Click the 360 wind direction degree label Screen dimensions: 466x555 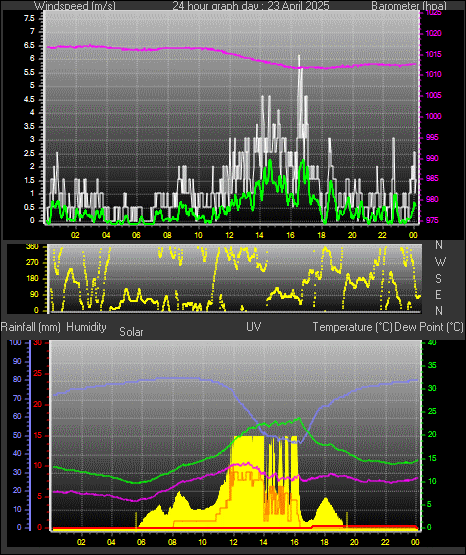coord(32,247)
